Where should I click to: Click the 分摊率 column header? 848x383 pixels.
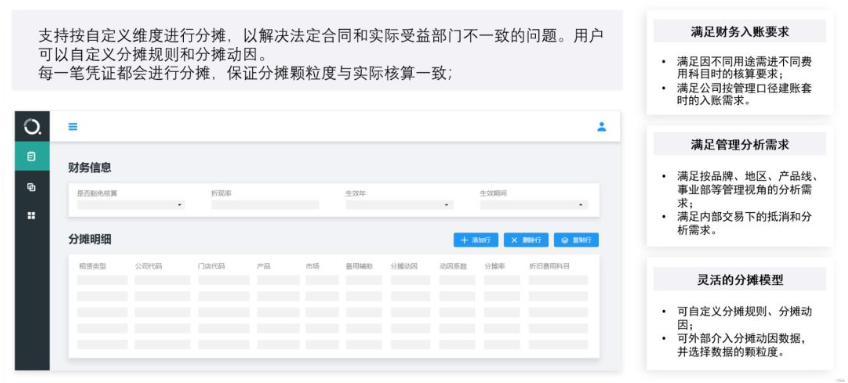pos(494,266)
